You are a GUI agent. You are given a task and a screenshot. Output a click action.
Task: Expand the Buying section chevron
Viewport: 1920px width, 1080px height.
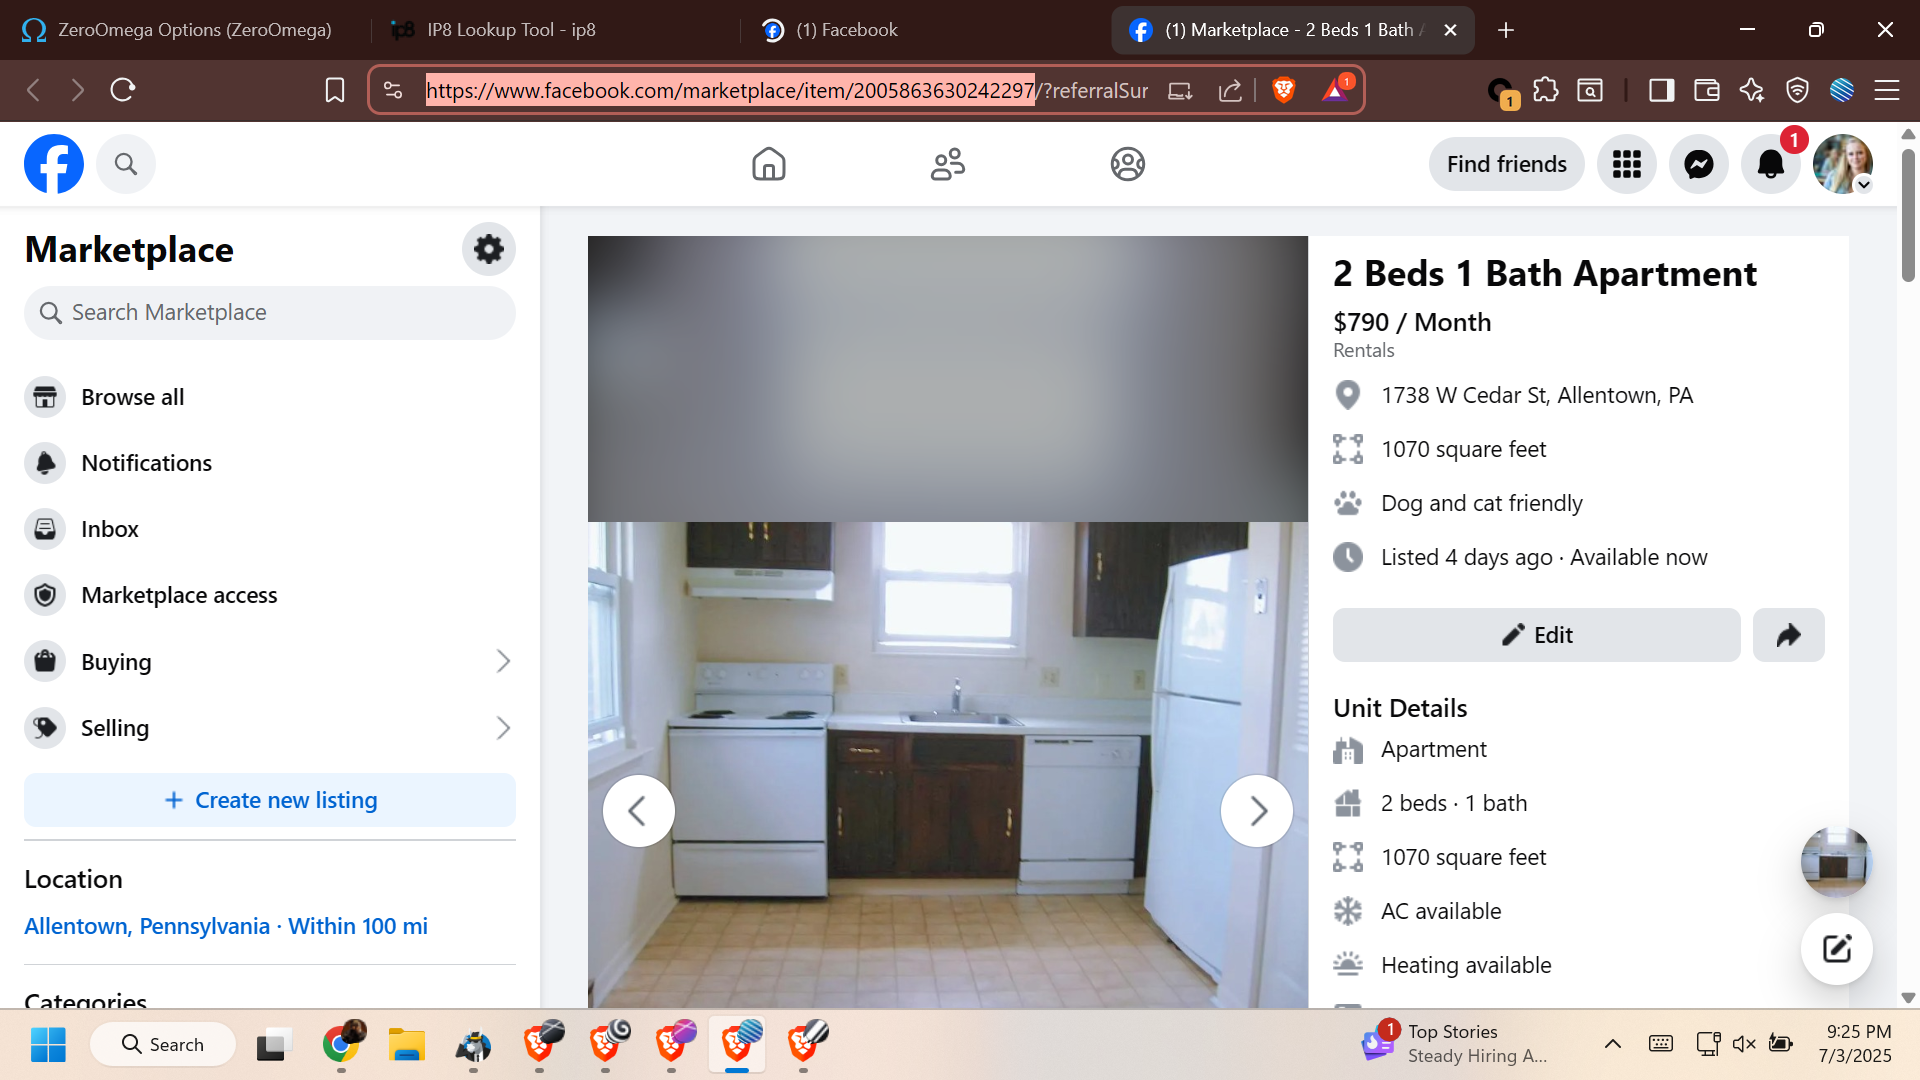pyautogui.click(x=503, y=661)
